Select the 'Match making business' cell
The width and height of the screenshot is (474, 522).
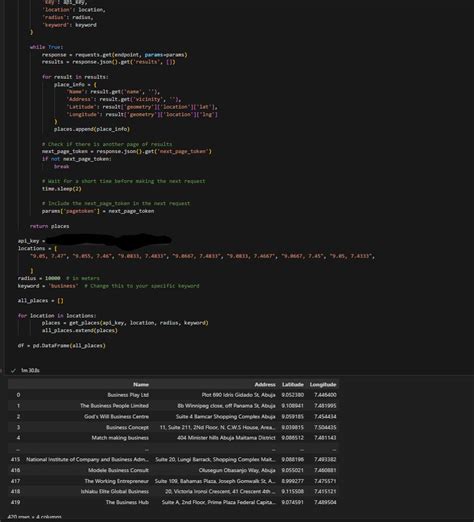click(120, 438)
